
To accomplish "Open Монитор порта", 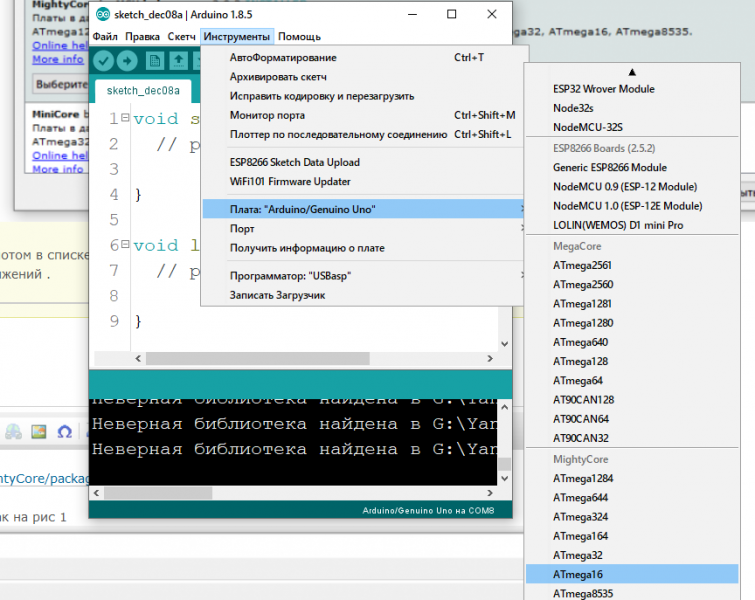I will (363, 115).
